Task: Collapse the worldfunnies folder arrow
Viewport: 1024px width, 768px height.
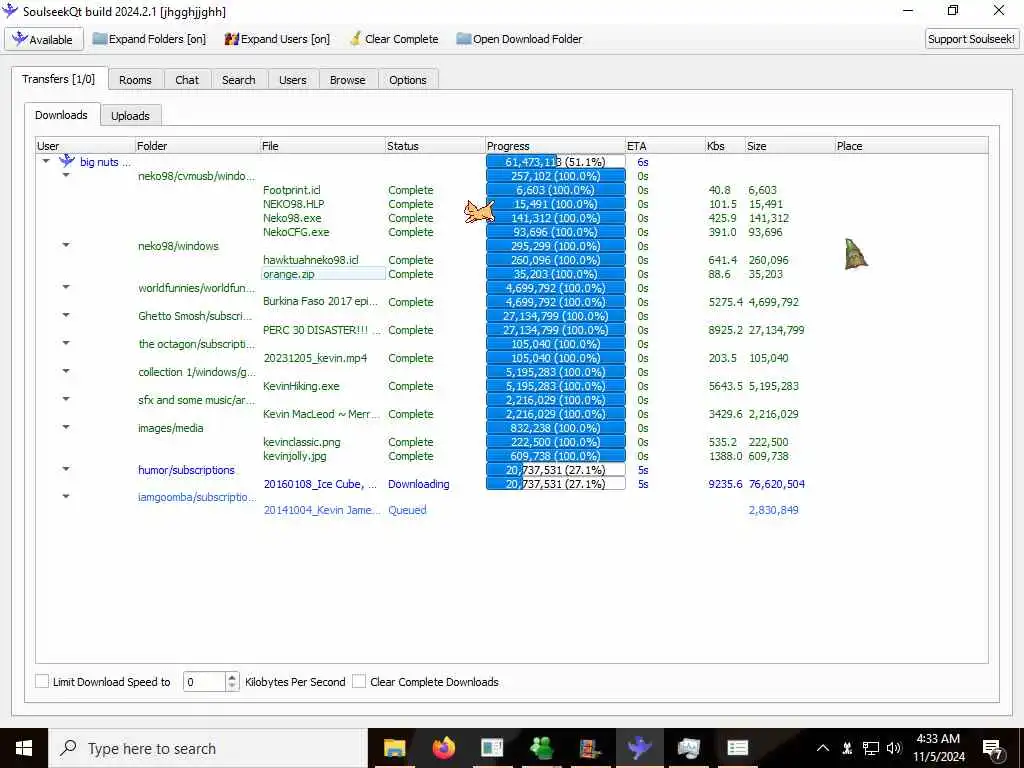Action: (x=66, y=287)
